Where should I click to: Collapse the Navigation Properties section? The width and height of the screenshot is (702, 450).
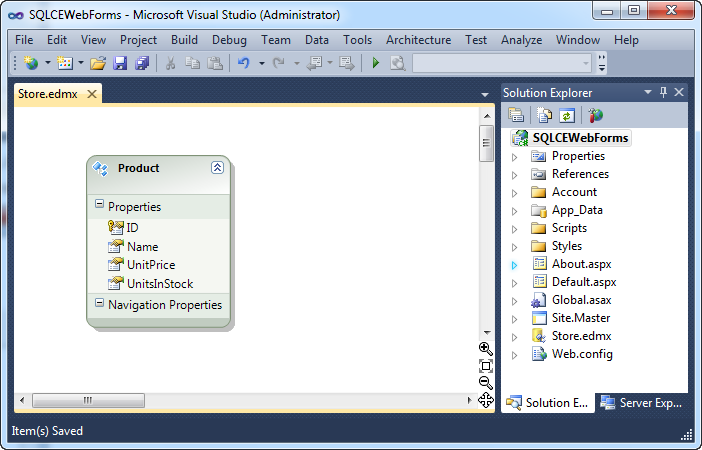(99, 303)
